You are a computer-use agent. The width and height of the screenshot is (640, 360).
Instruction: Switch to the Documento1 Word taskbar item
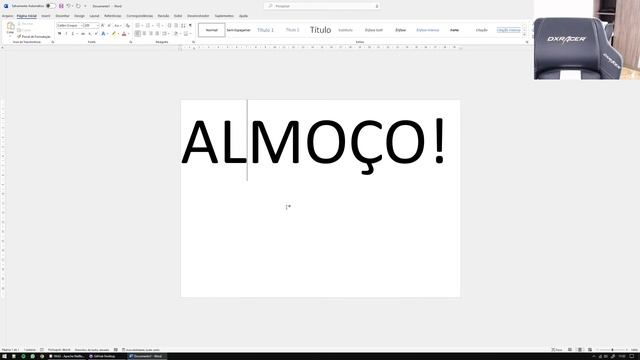147,356
